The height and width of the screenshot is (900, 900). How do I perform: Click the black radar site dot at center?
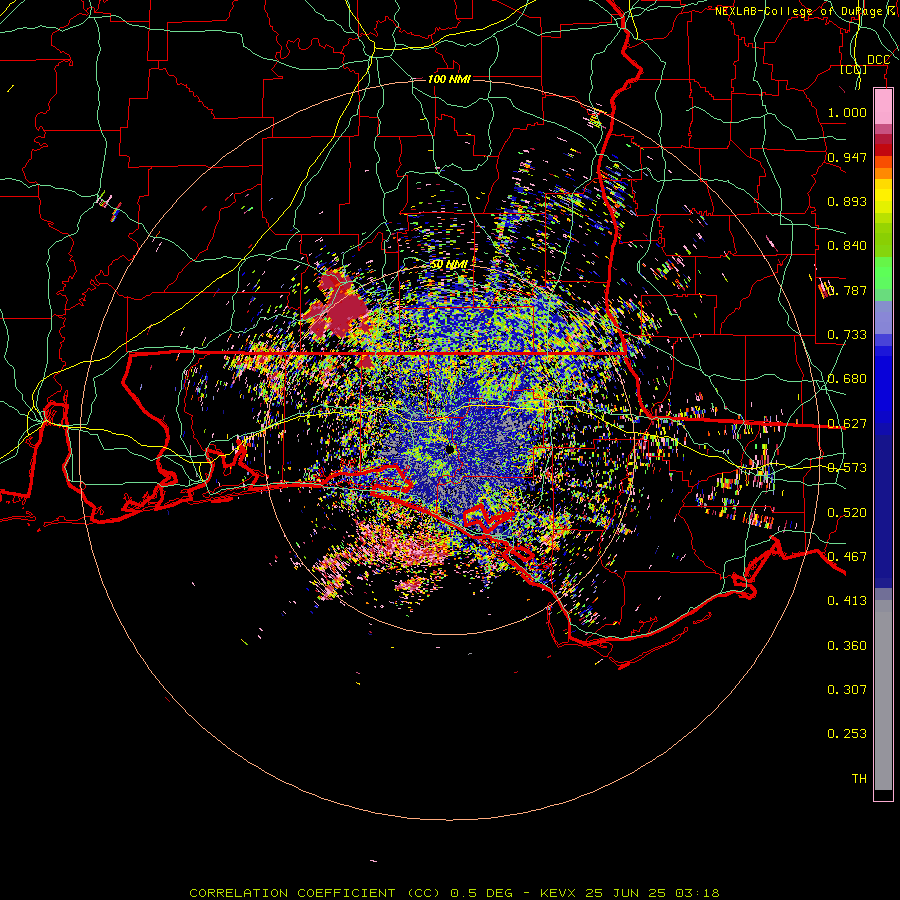tap(450, 449)
